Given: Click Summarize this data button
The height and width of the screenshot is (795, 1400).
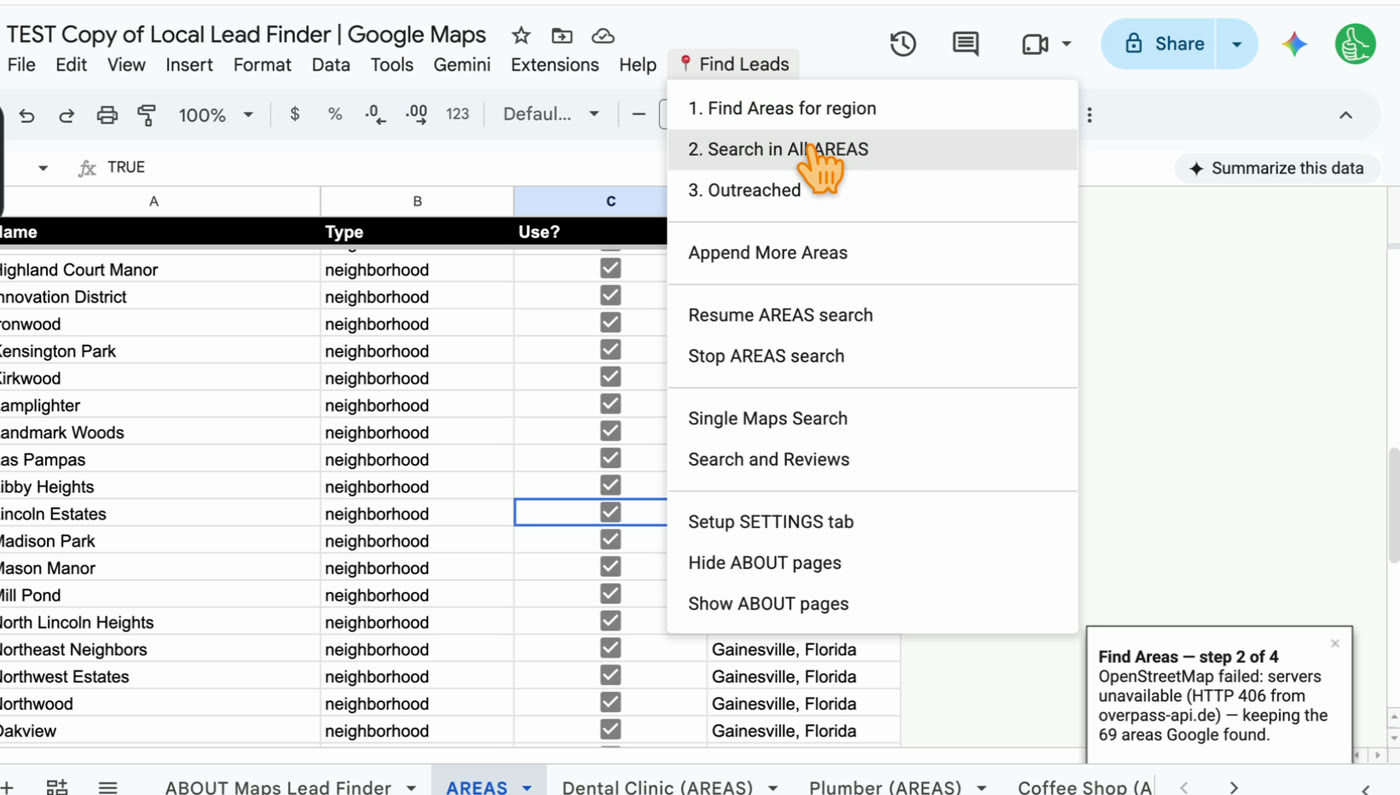Looking at the screenshot, I should pos(1277,168).
